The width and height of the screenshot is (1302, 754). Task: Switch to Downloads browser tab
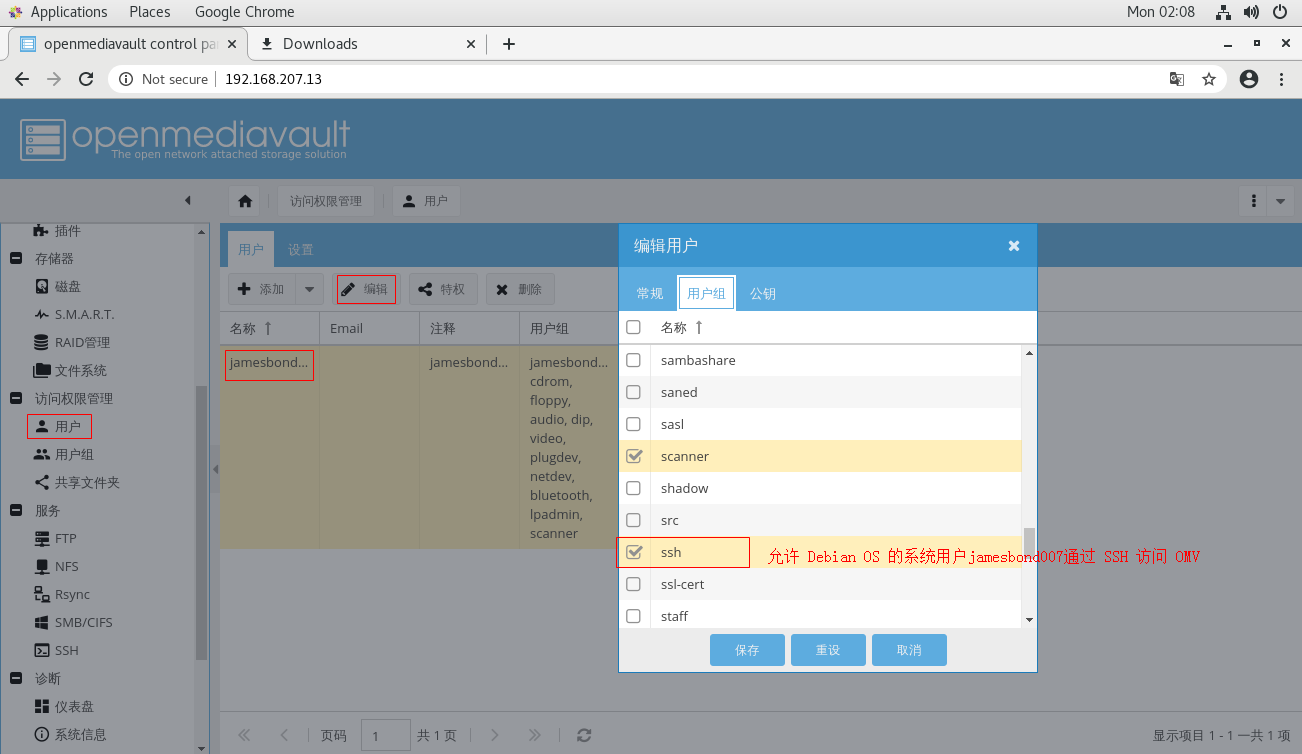click(320, 44)
